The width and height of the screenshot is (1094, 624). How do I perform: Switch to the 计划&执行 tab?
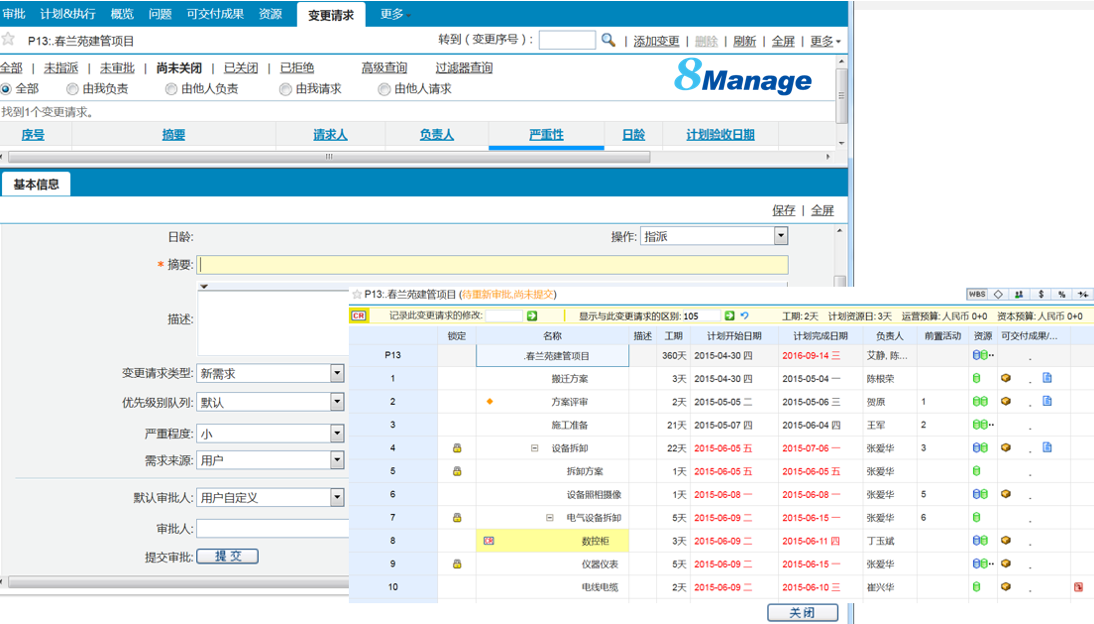tap(68, 14)
